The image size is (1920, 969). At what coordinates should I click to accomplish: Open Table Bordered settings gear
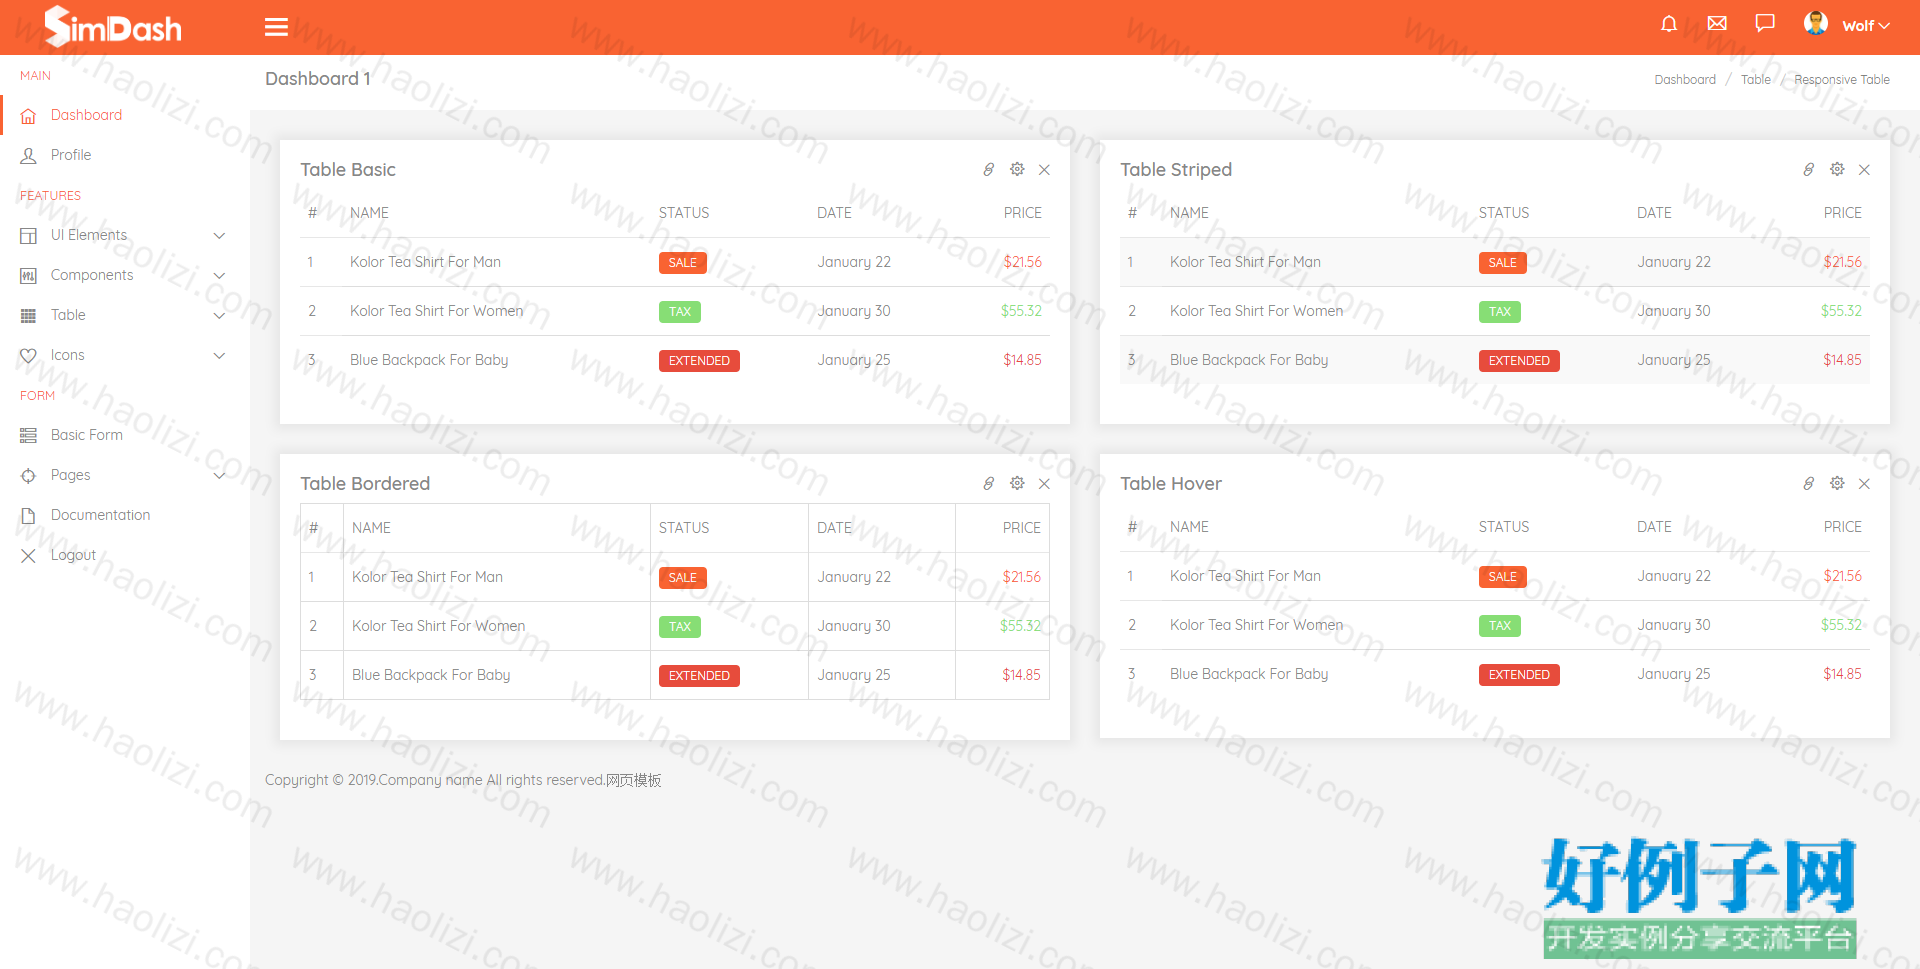[1017, 484]
